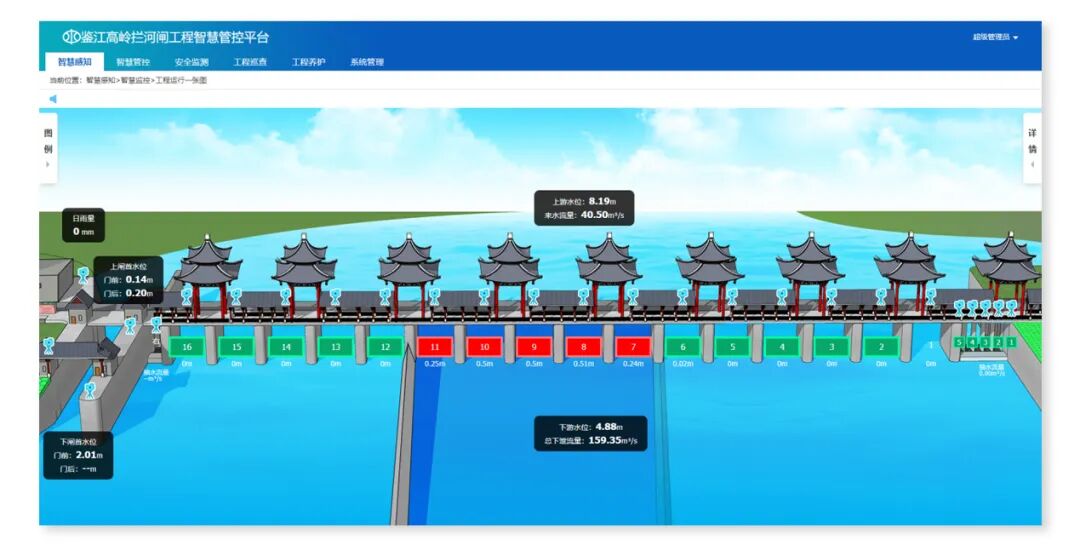Open the 超级管理员 user dropdown
This screenshot has height=545, width=1080.
tap(995, 37)
